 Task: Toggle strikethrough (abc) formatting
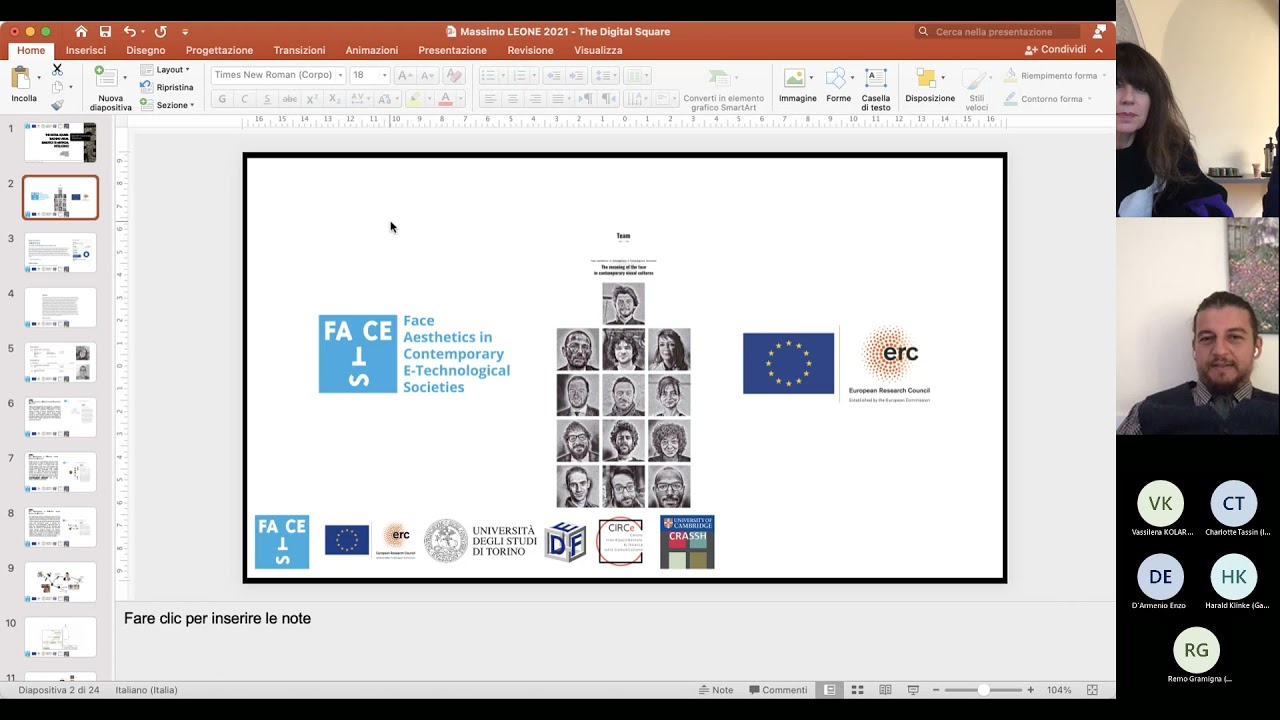(x=289, y=99)
